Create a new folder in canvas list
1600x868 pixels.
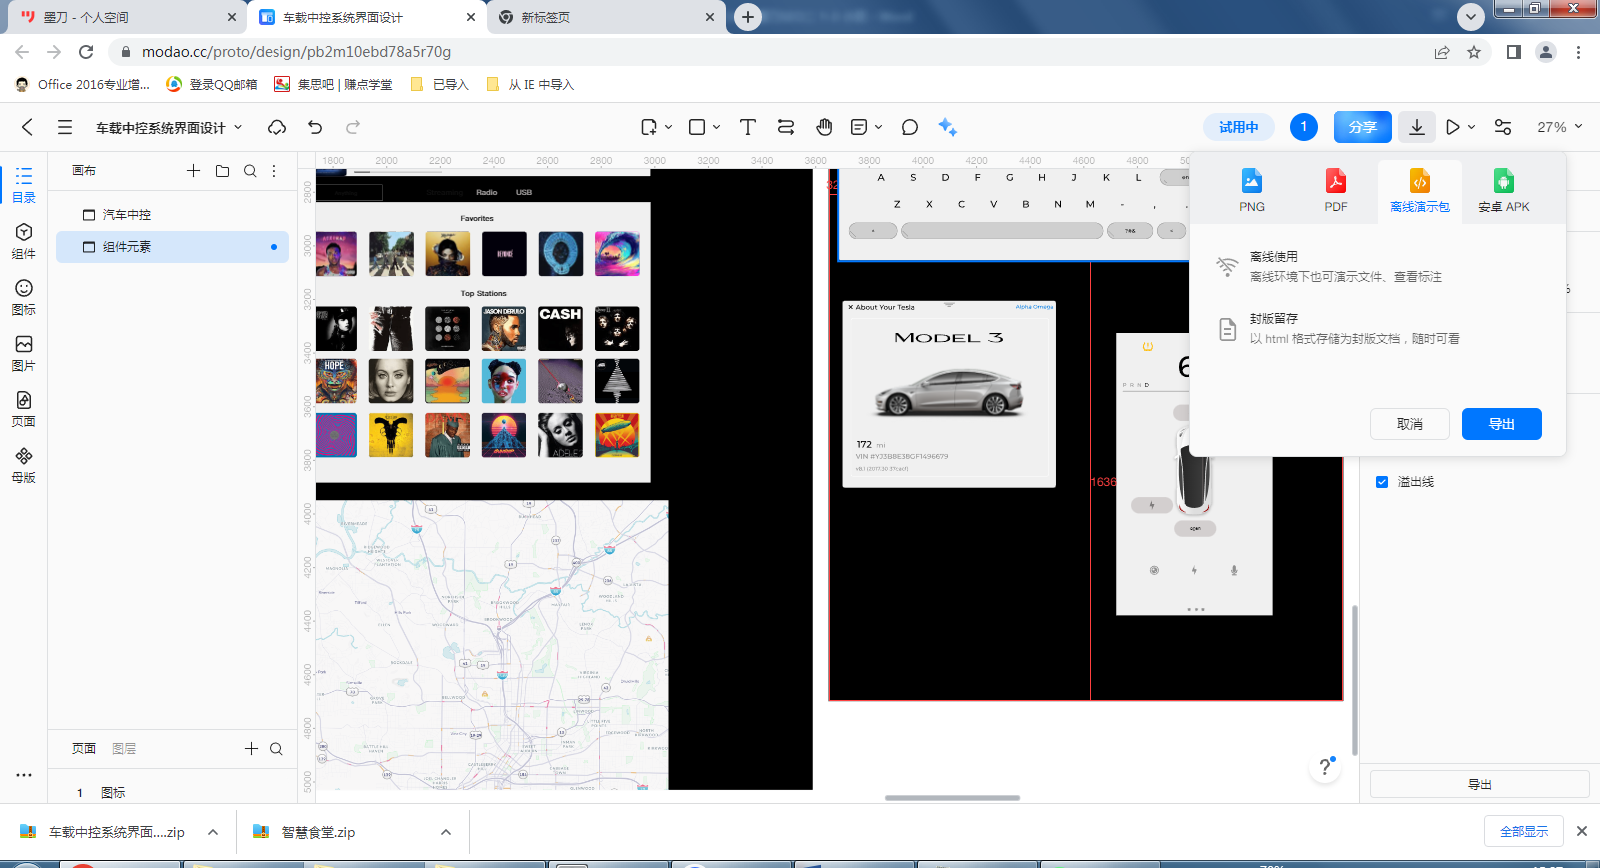point(222,171)
